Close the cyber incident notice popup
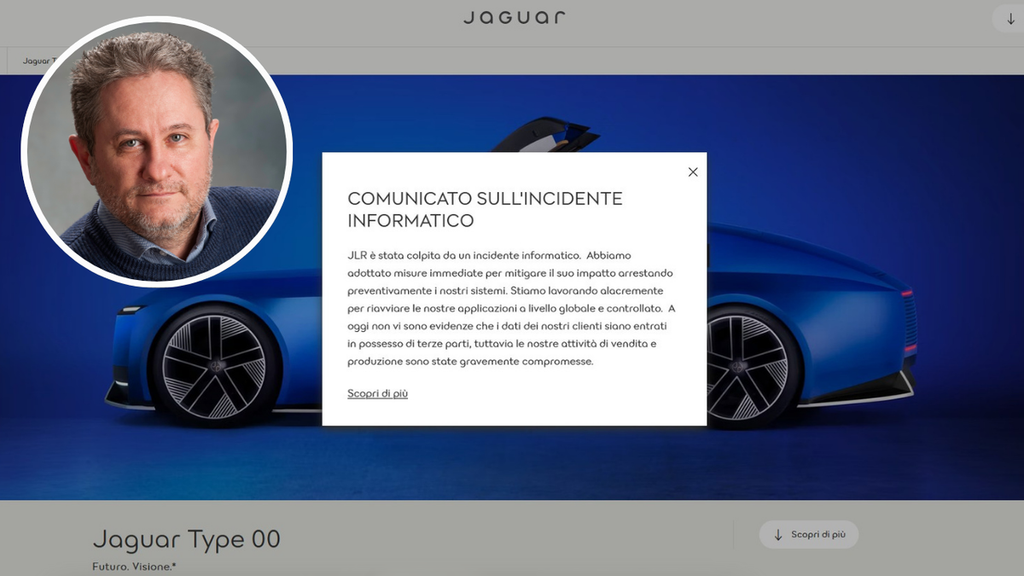The width and height of the screenshot is (1024, 576). pos(693,172)
